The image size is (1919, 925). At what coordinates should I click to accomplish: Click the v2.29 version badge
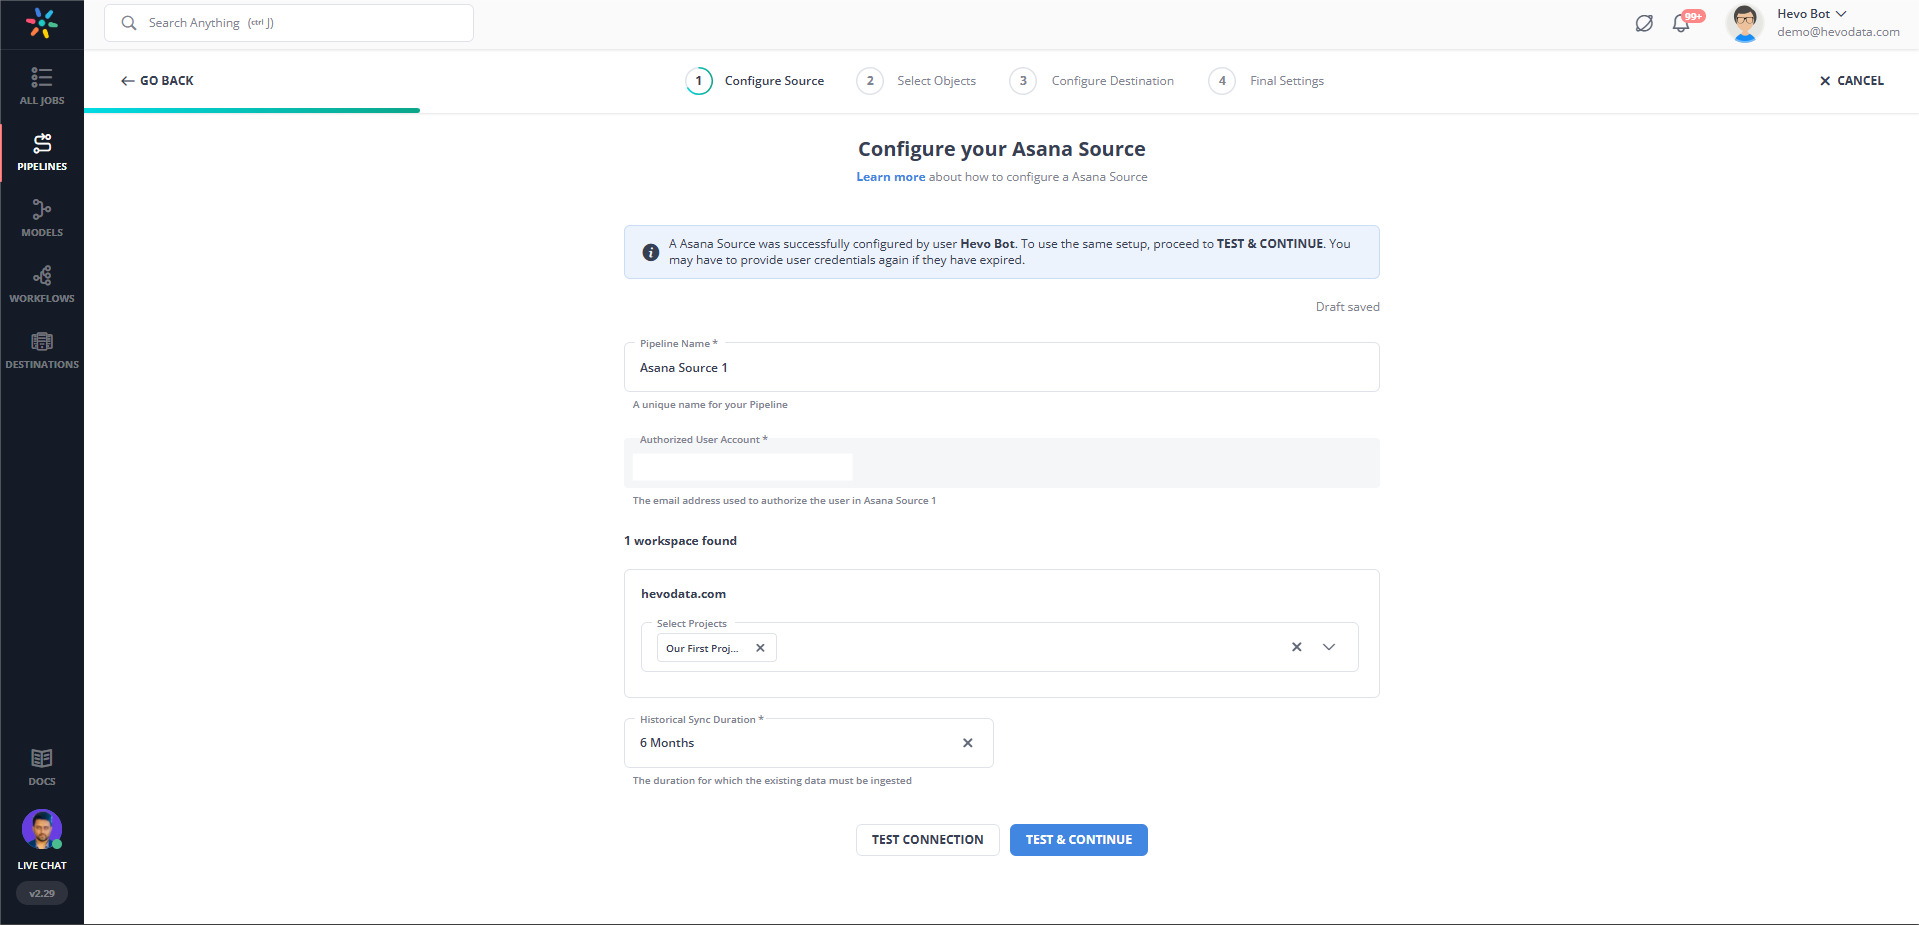coord(42,893)
